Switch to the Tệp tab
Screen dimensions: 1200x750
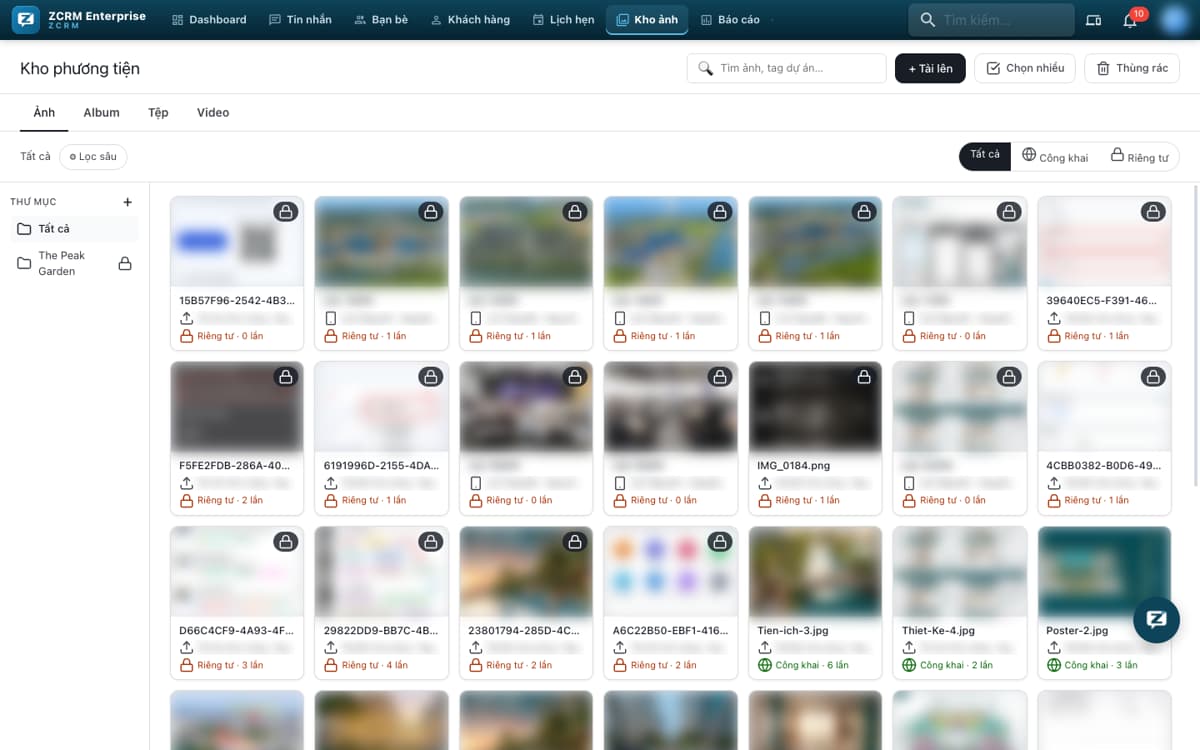(x=158, y=113)
